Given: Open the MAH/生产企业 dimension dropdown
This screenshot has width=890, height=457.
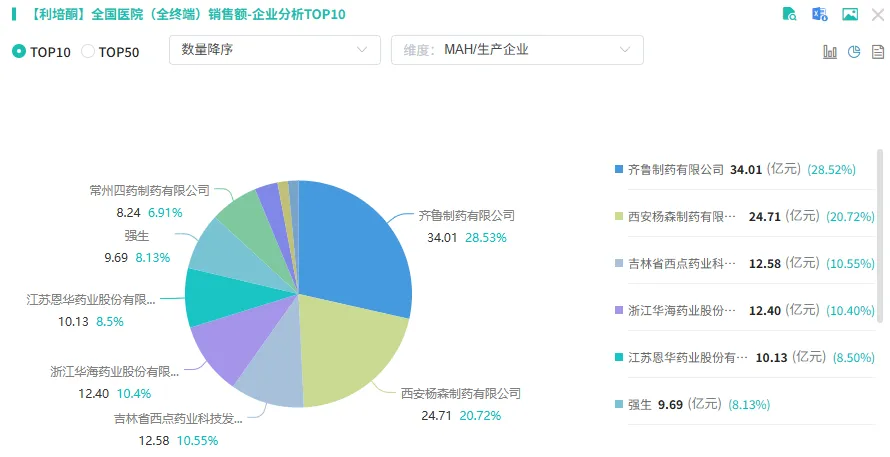Looking at the screenshot, I should (517, 50).
